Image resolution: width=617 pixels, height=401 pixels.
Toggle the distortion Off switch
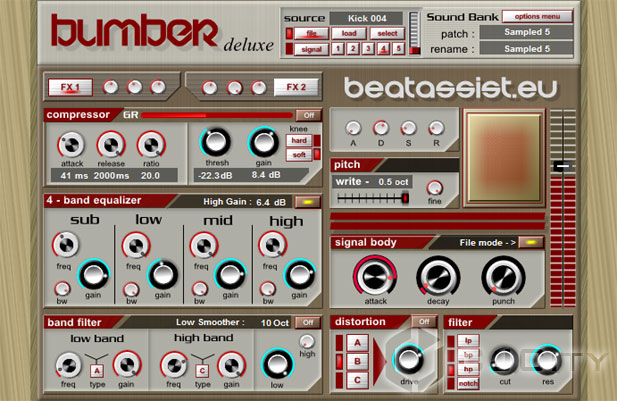pos(424,322)
